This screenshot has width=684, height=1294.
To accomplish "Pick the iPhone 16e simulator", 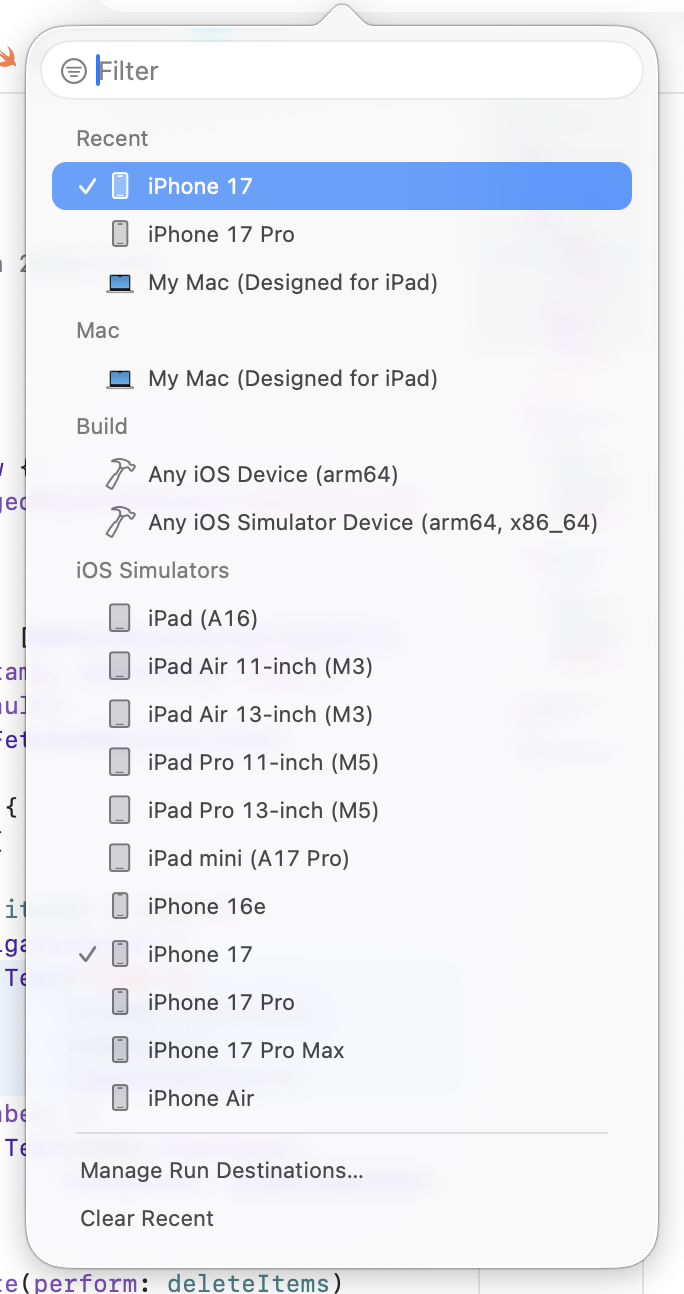I will [206, 907].
